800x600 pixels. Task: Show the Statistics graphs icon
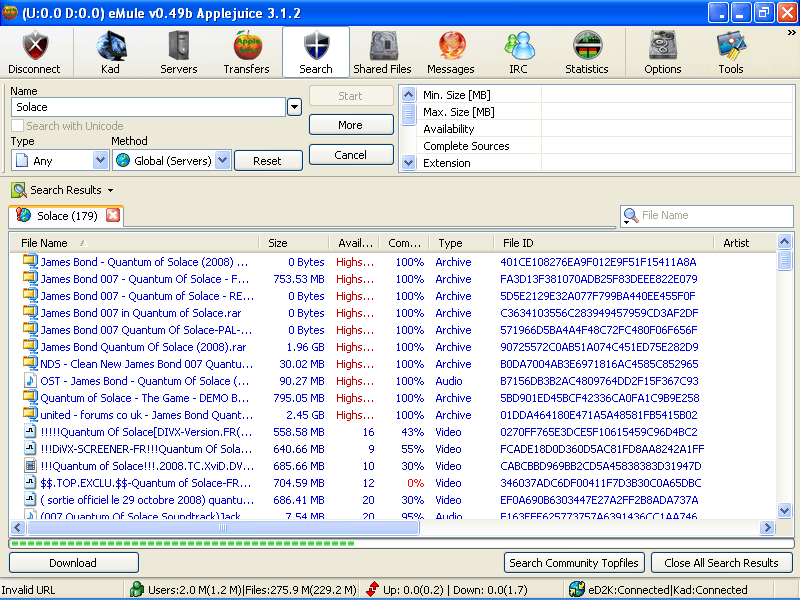tap(587, 46)
